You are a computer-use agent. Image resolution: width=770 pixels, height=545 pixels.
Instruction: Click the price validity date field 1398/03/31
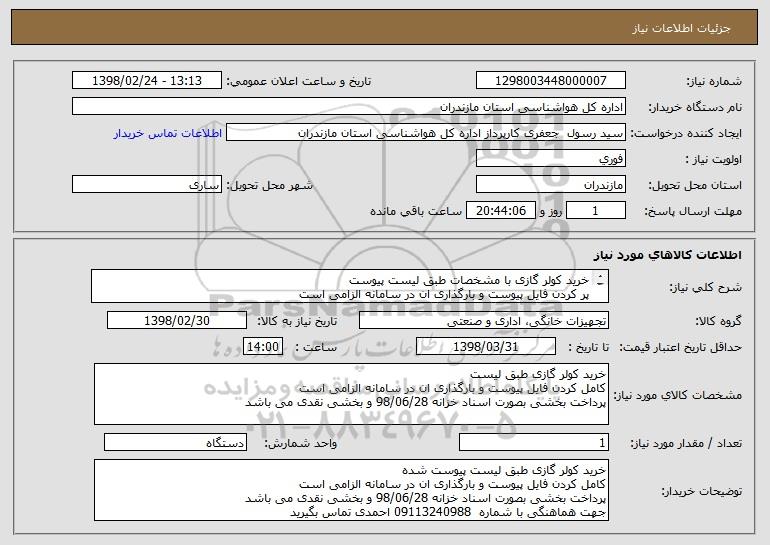coord(486,347)
